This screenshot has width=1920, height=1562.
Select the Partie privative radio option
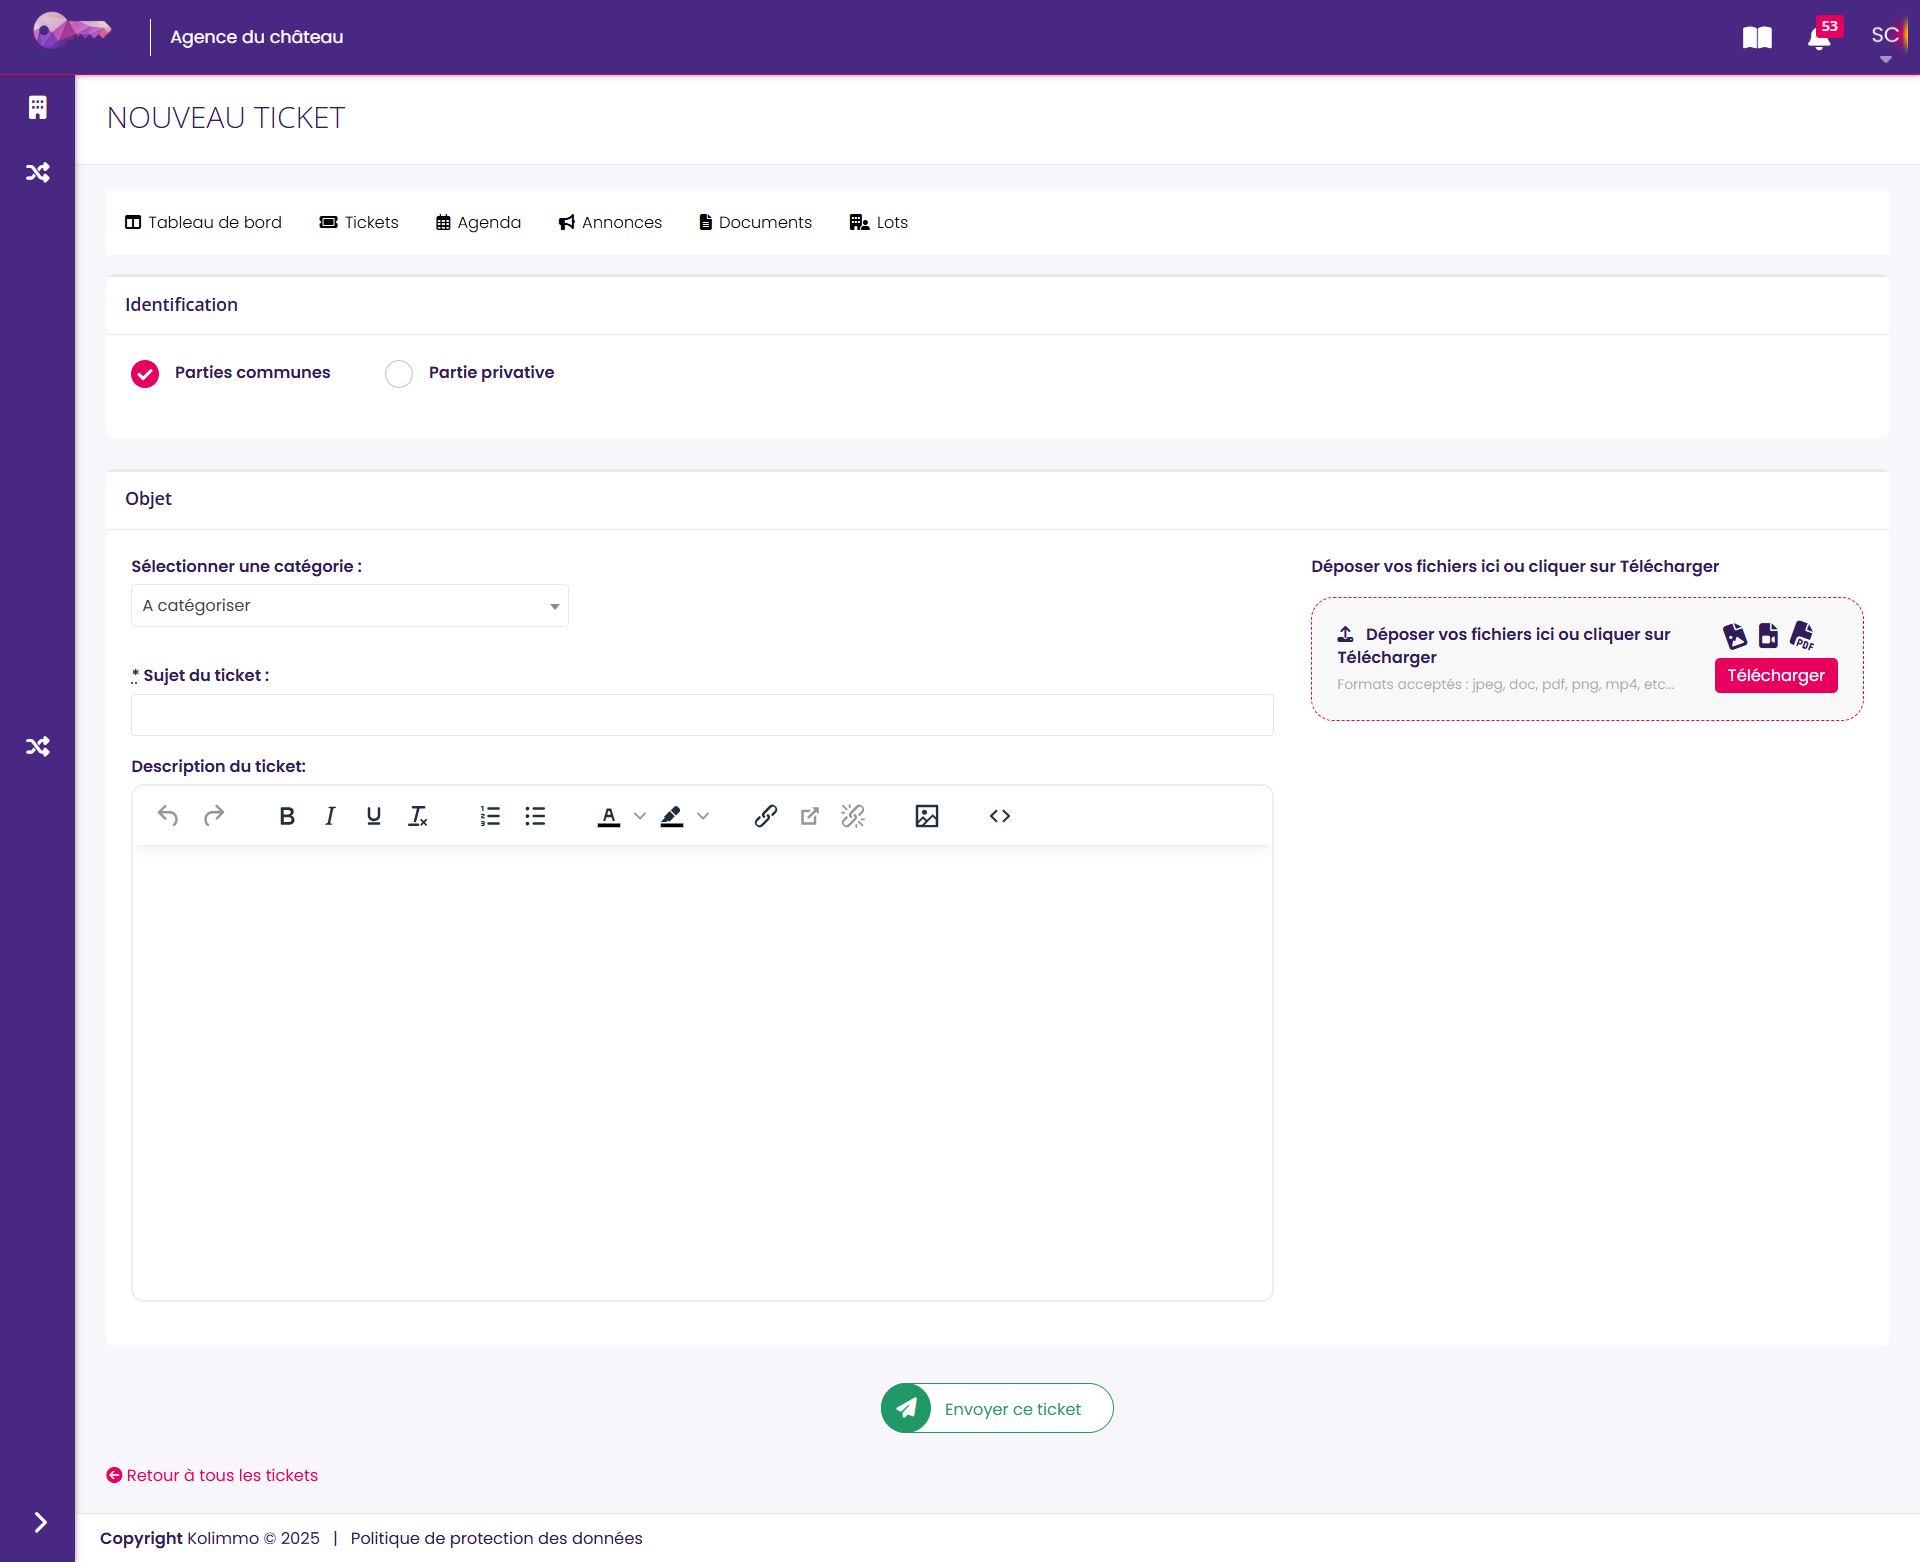399,374
